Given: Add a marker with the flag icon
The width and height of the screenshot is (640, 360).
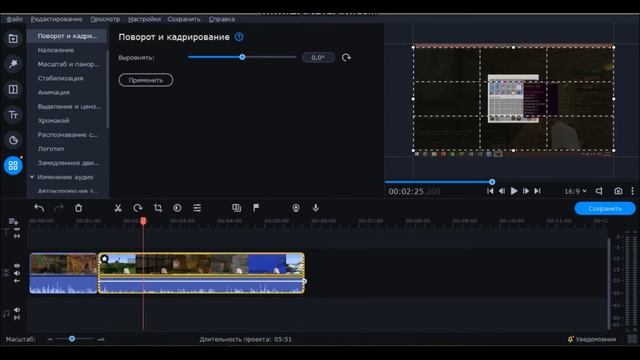Looking at the screenshot, I should click(256, 208).
